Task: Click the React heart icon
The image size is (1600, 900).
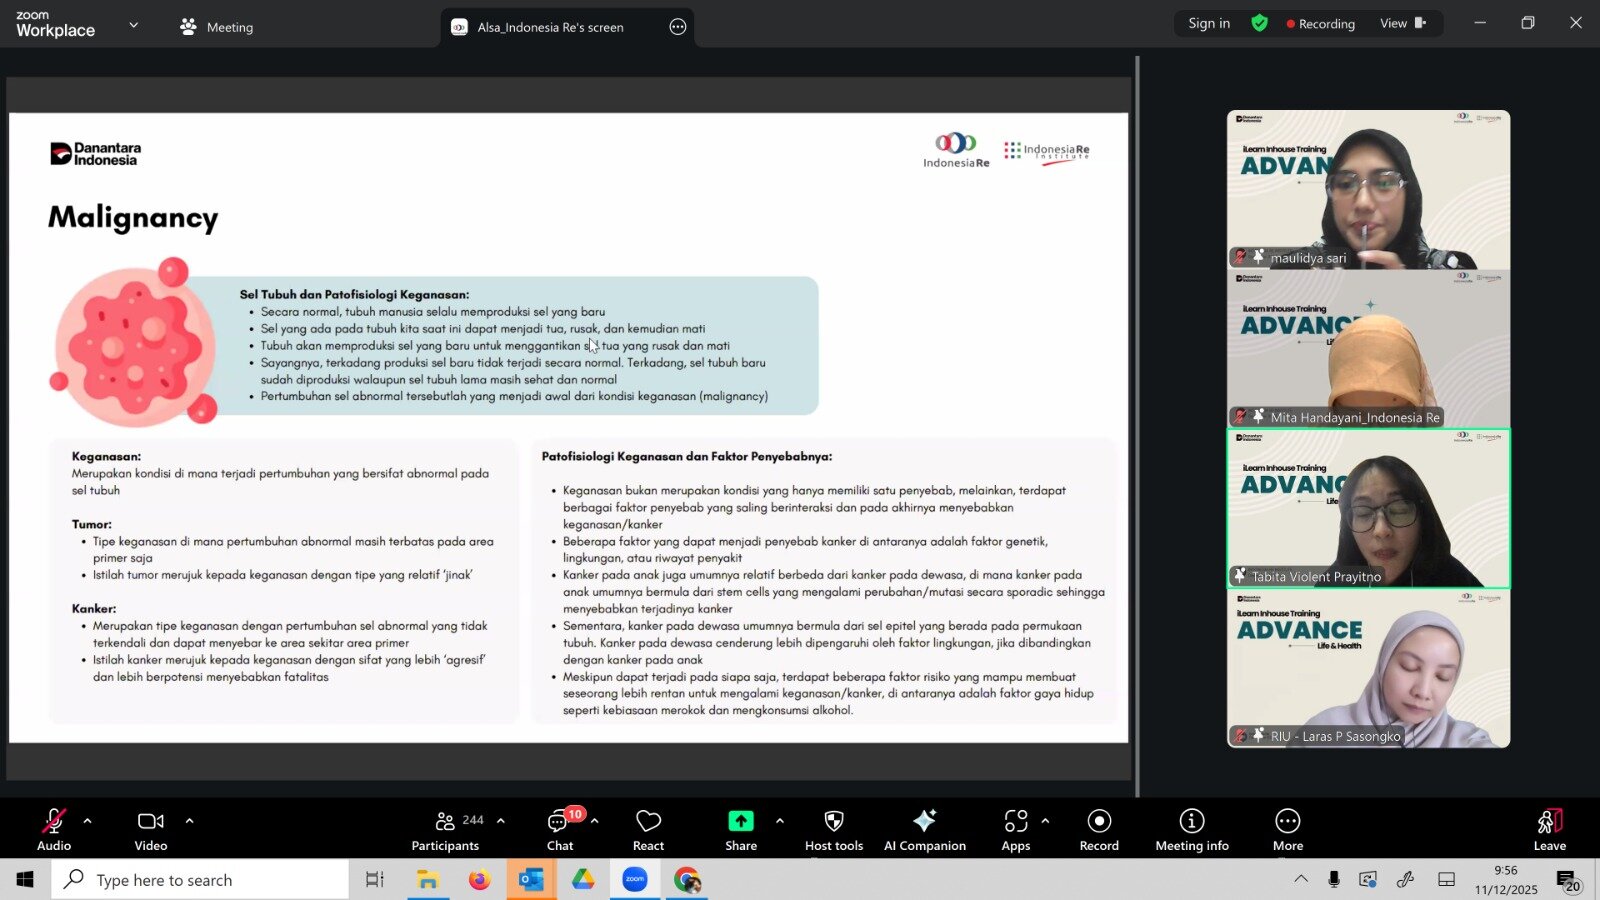Action: point(648,830)
